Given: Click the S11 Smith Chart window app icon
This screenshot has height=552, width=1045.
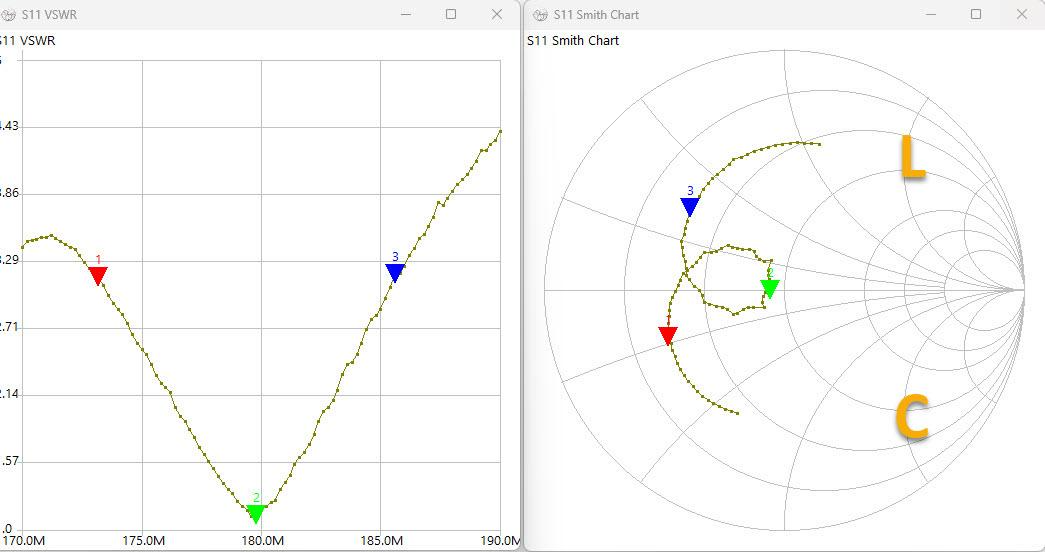Looking at the screenshot, I should [540, 15].
